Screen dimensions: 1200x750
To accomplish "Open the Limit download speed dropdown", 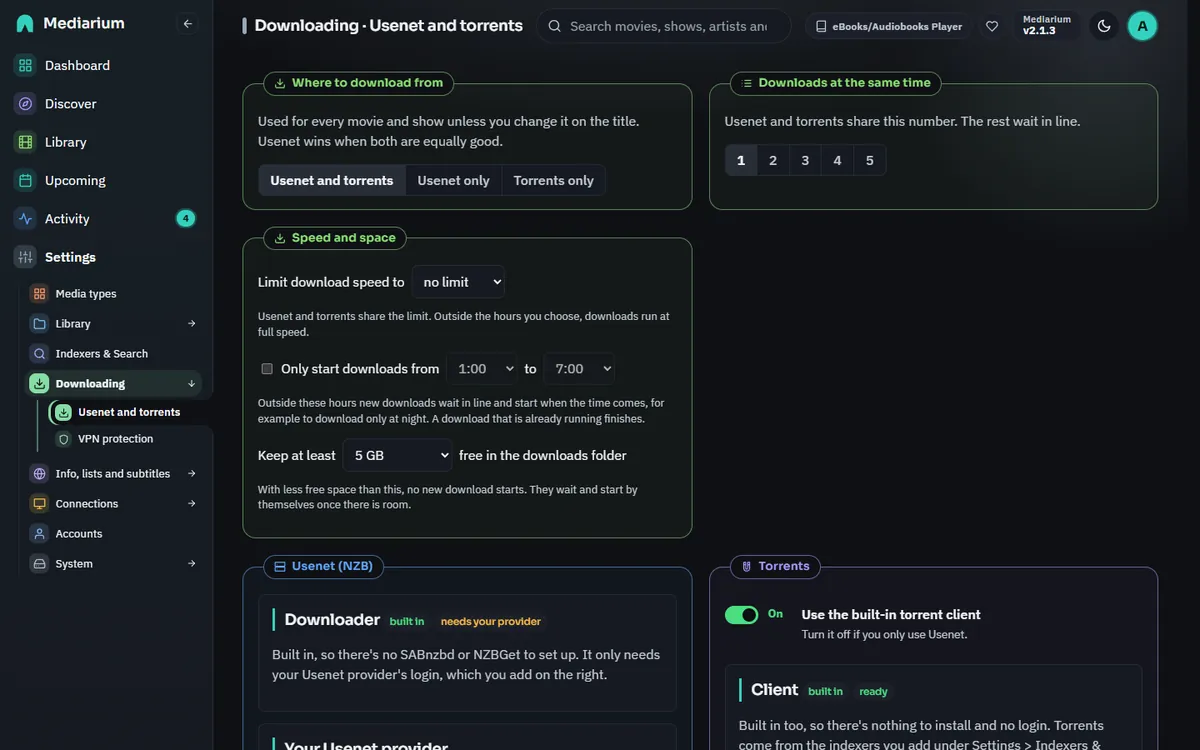I will point(458,282).
